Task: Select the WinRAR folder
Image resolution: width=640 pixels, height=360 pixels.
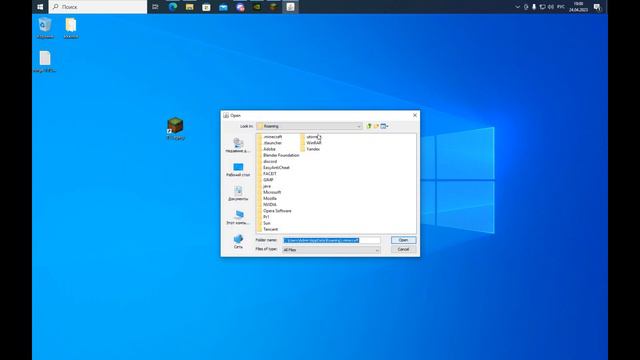Action: [311, 143]
